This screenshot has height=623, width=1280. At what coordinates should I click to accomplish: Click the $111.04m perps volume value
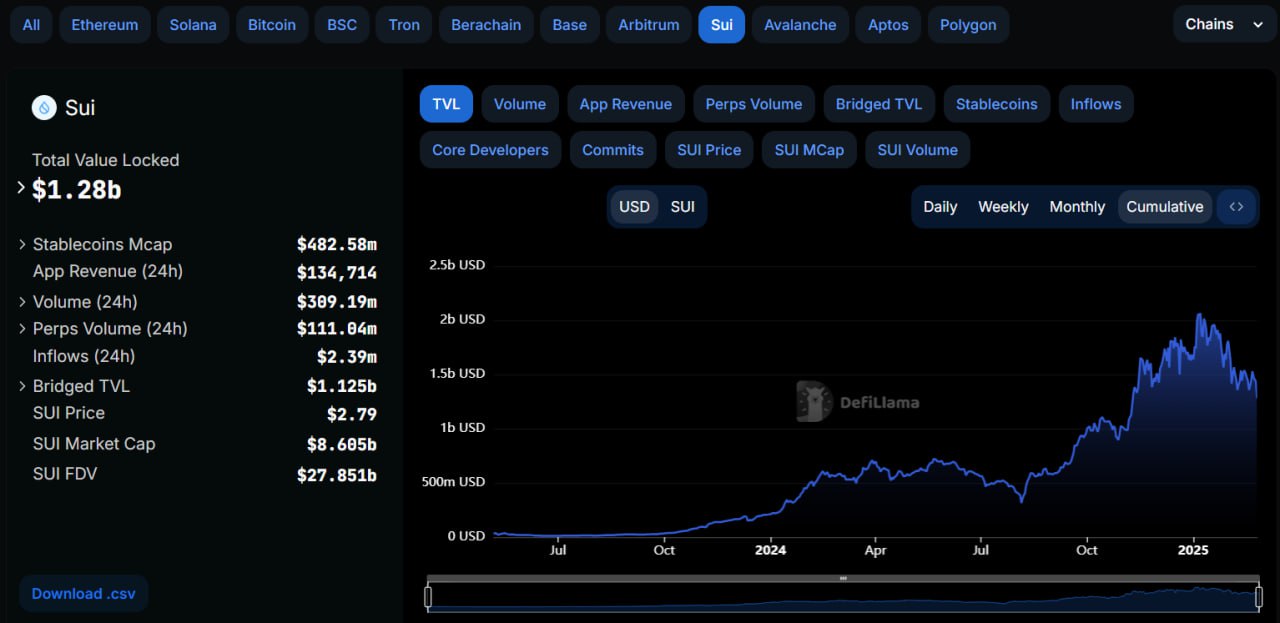pos(337,328)
